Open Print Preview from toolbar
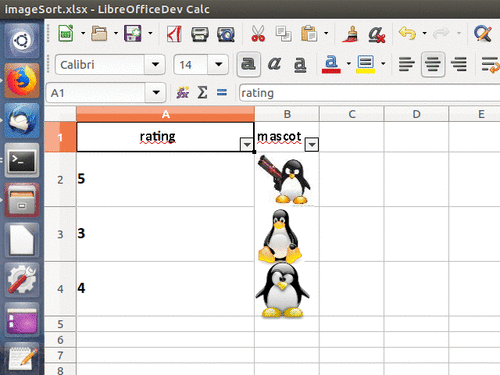This screenshot has width=500, height=375. (x=226, y=34)
